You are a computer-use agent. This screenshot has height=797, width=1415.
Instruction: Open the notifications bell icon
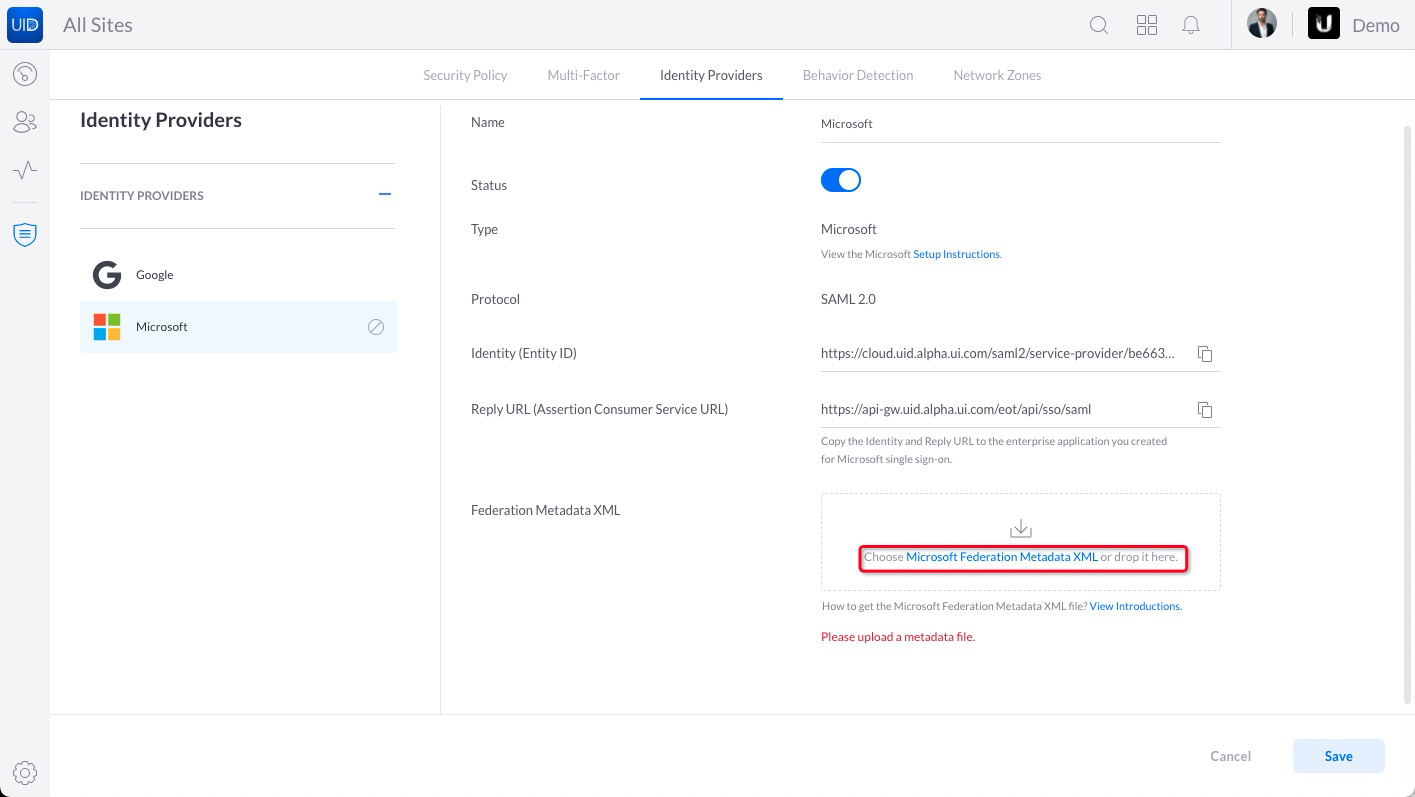pos(1191,25)
